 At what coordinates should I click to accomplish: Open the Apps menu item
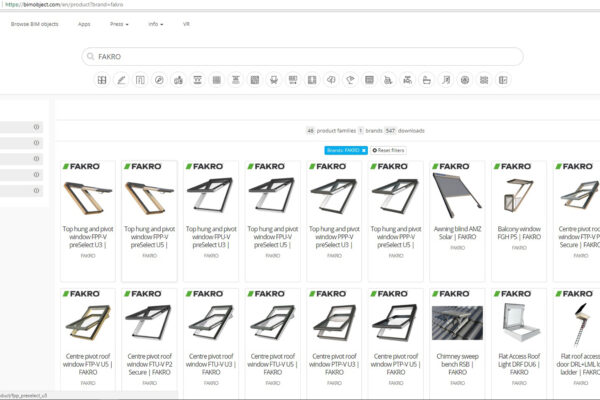(84, 24)
